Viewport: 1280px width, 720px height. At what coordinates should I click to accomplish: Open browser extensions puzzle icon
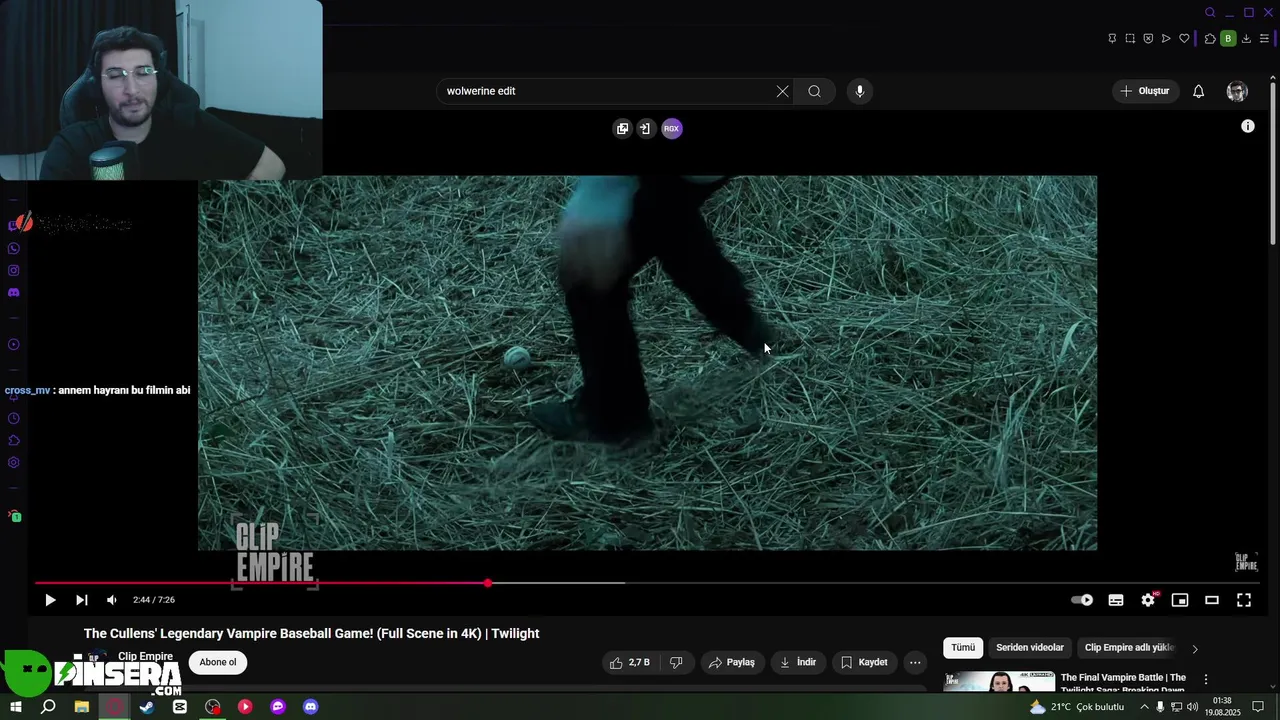coord(1210,39)
